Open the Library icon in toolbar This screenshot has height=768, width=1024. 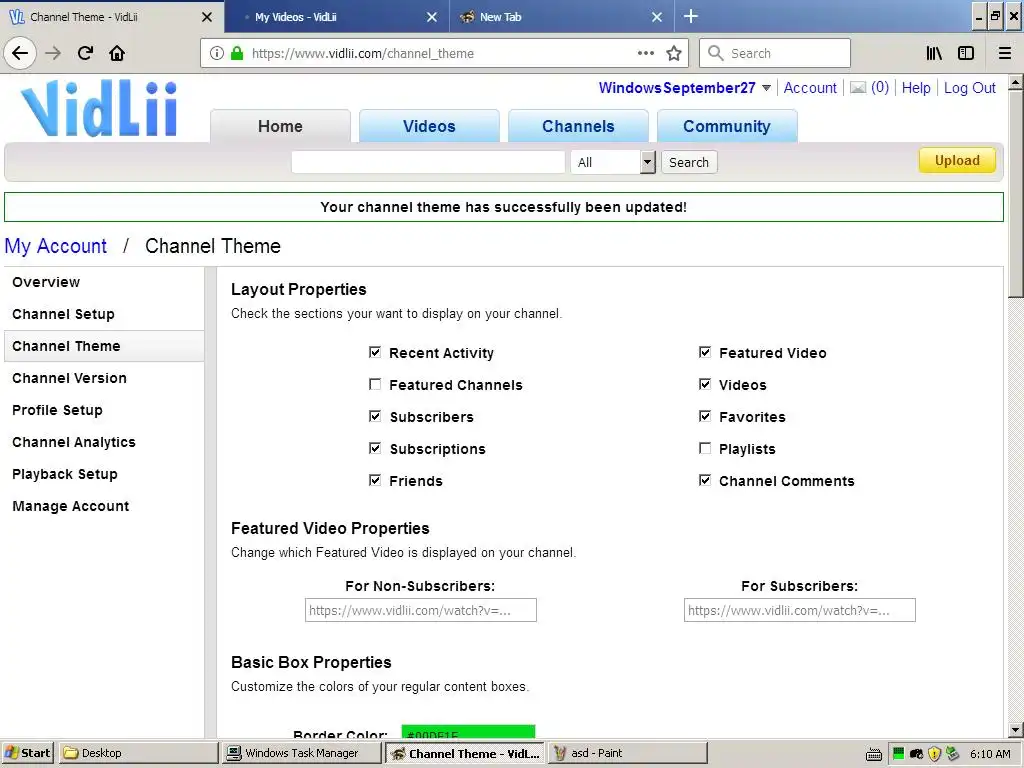[x=934, y=53]
